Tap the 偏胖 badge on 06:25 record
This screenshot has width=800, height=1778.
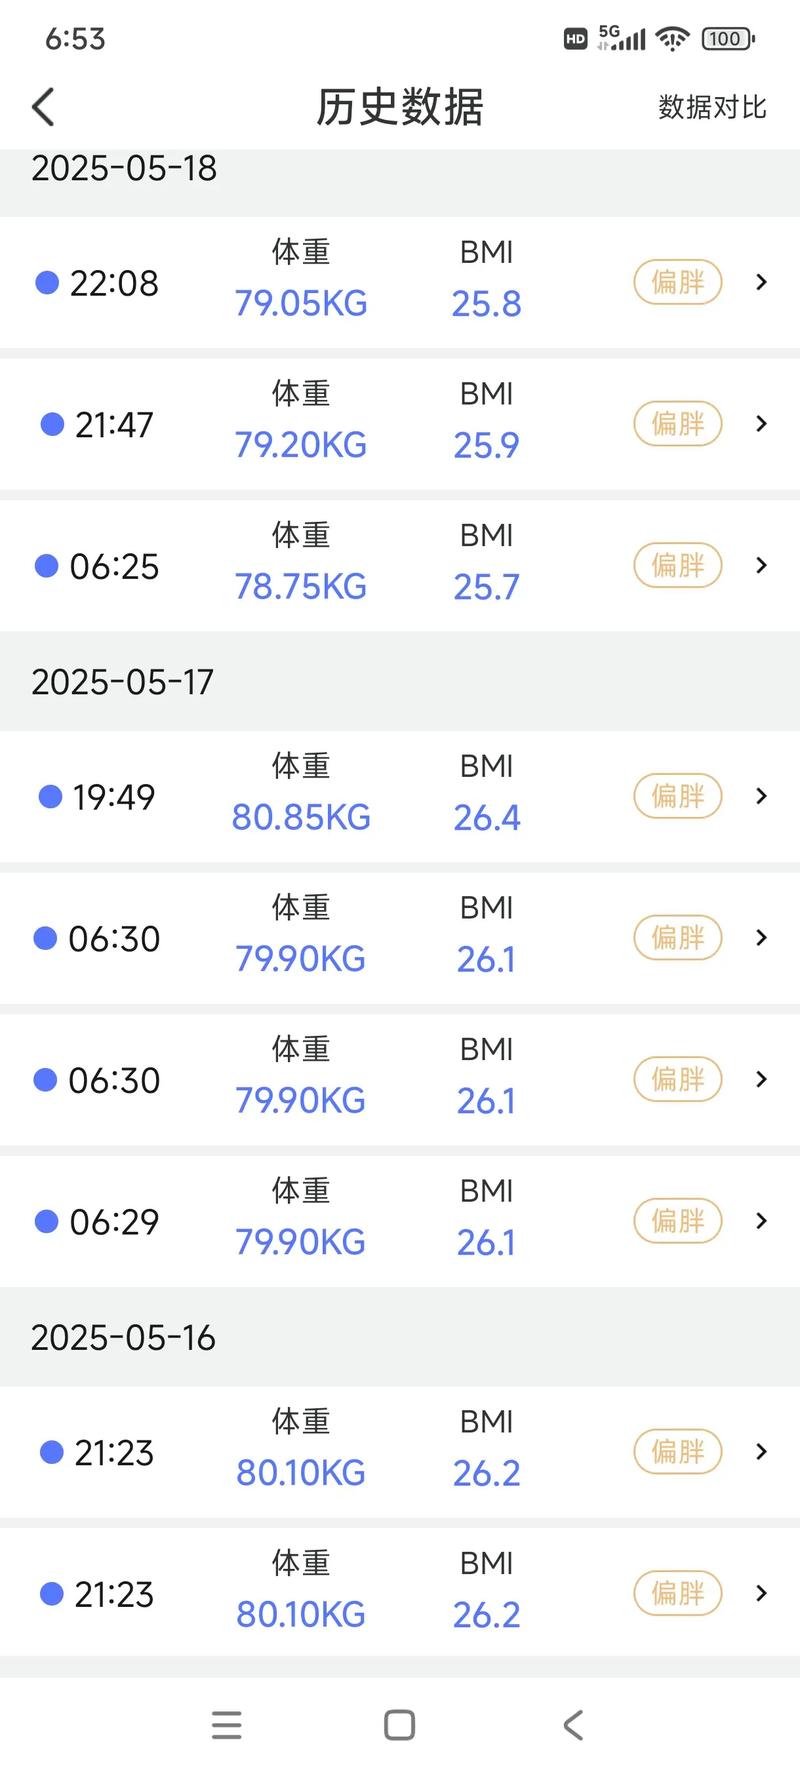click(x=678, y=566)
